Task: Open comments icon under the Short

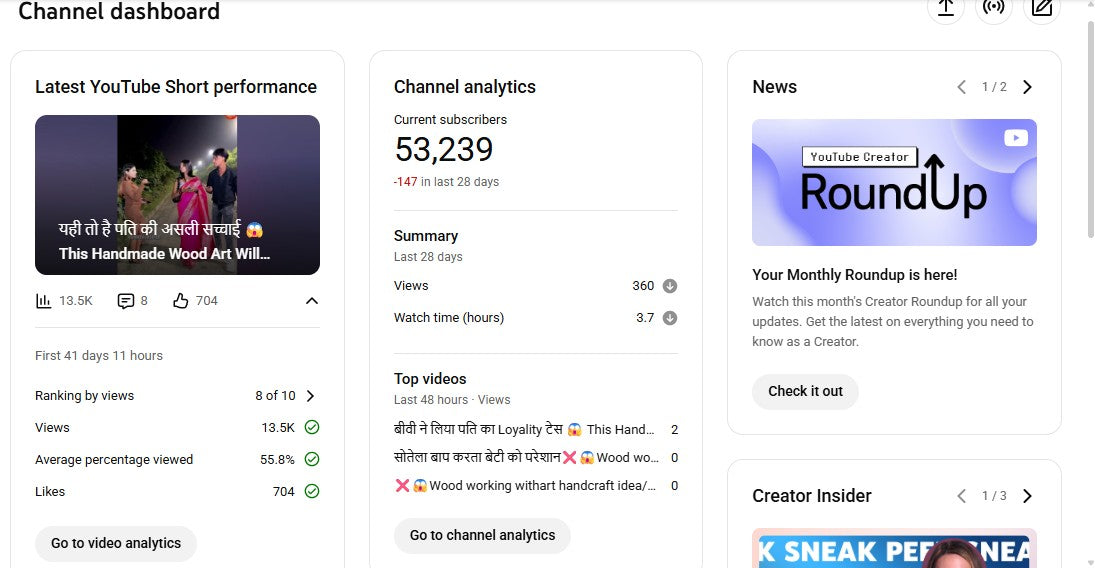Action: coord(126,301)
